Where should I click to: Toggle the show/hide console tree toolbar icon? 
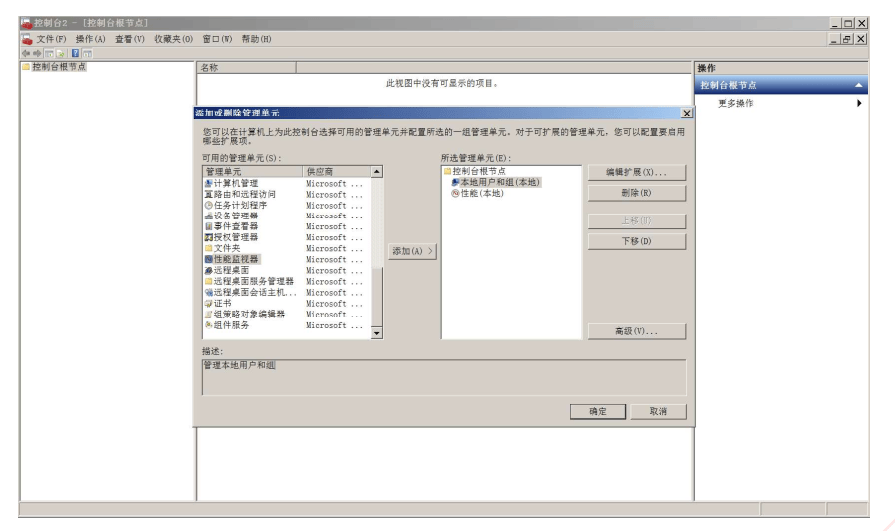[49, 53]
